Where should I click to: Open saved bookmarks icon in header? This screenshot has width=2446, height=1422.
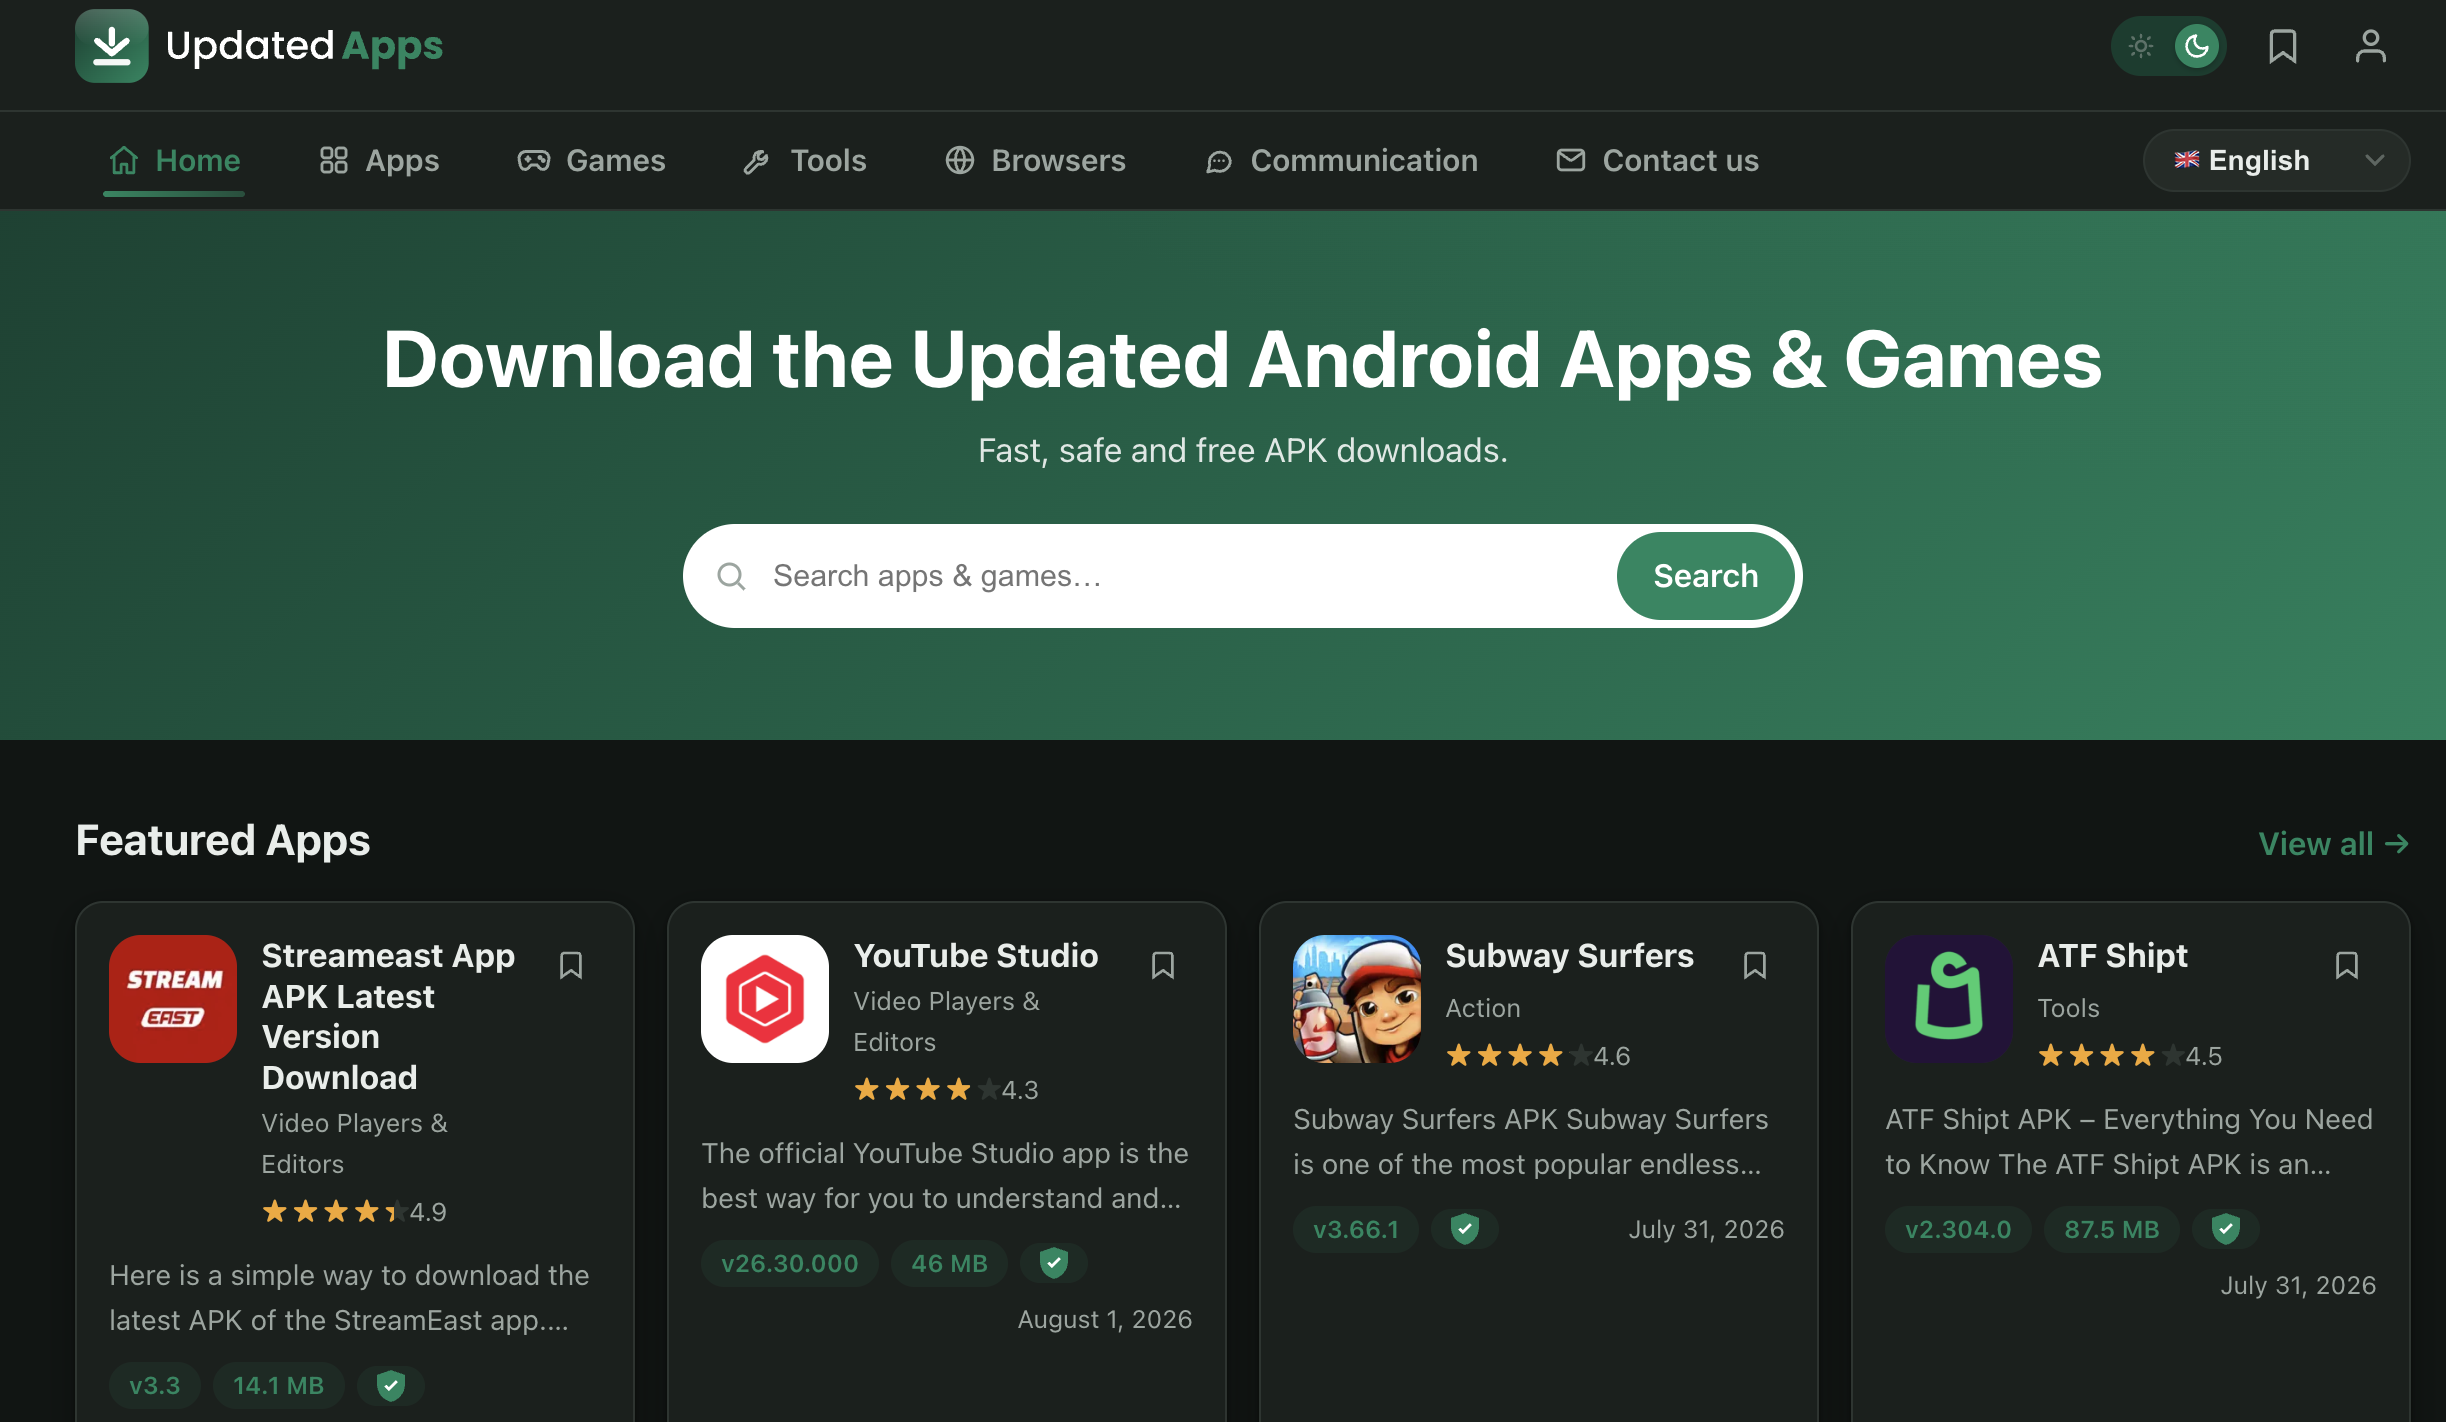[2283, 46]
